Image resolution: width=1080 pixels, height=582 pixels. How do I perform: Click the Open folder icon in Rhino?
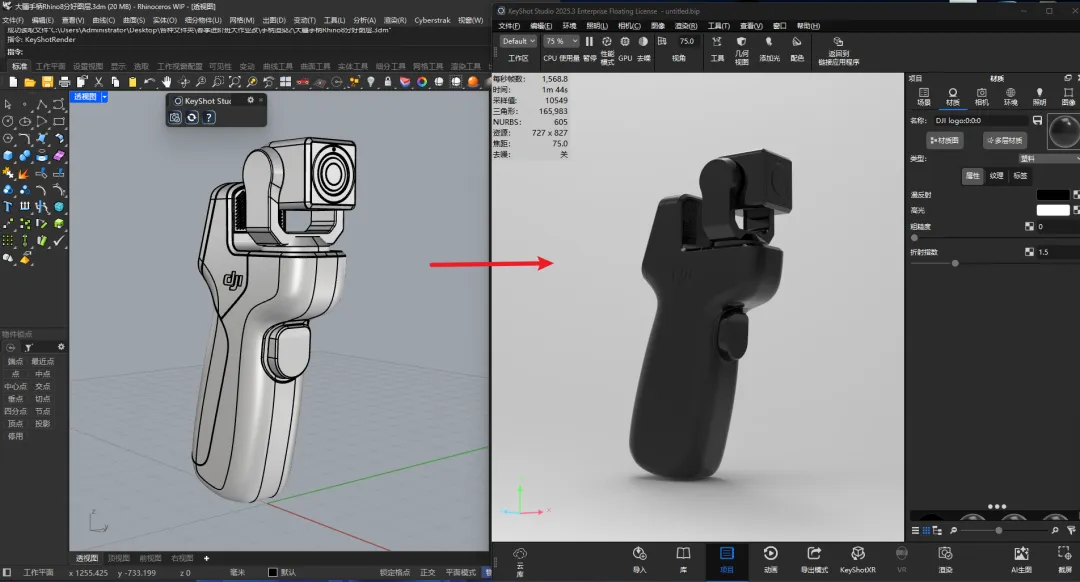tap(30, 82)
